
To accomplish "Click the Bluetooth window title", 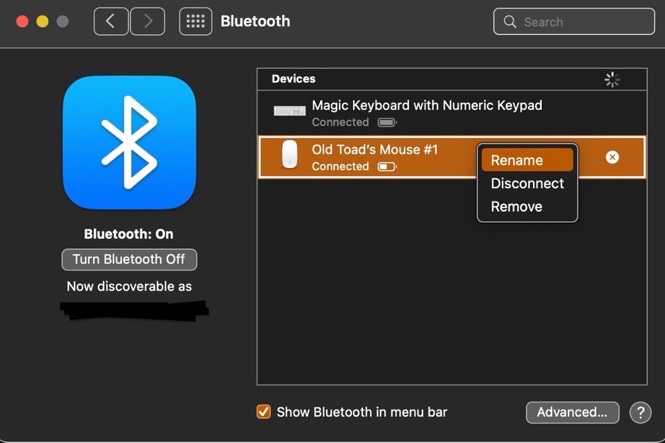I will coord(255,21).
